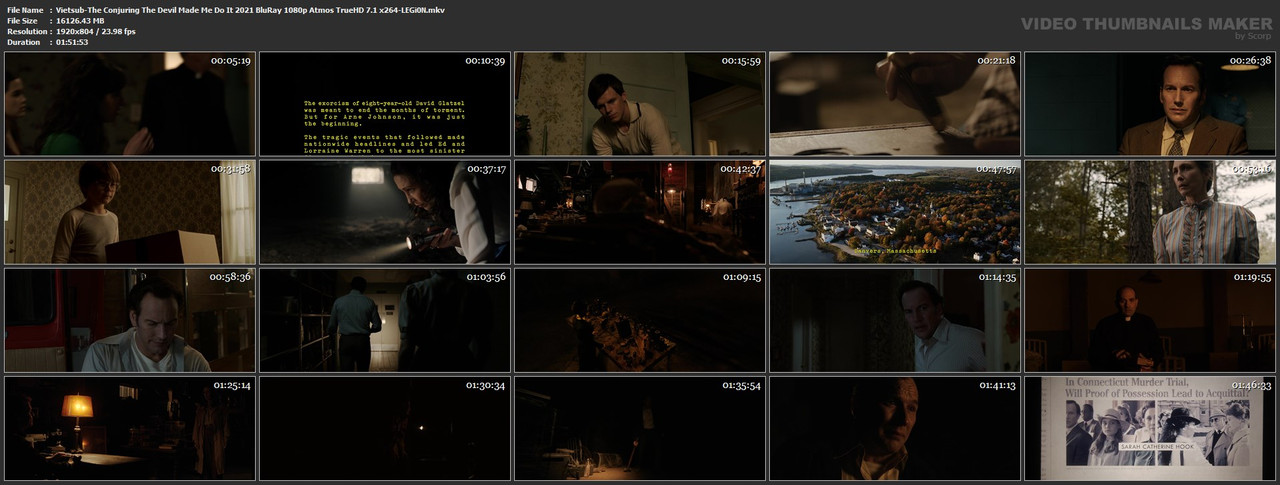Open the man in suit frame 00:26:38

[1150, 104]
